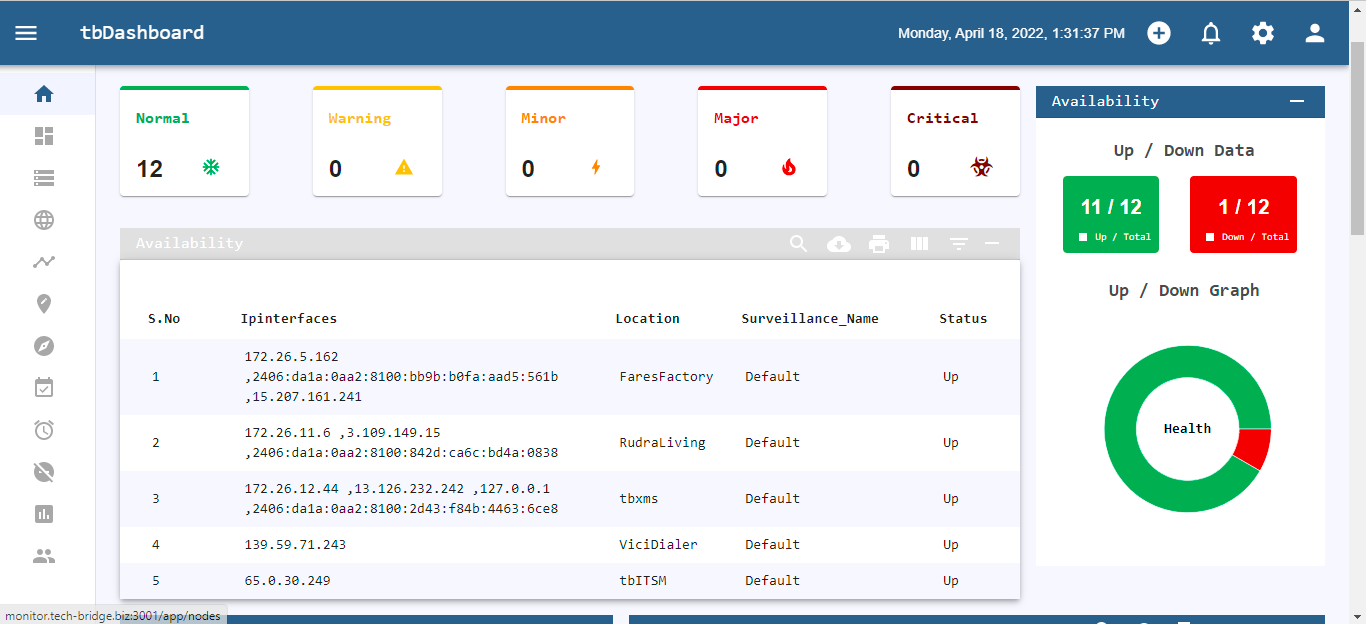This screenshot has width=1366, height=624.
Task: Select the trend graph icon in sidebar
Action: point(44,261)
